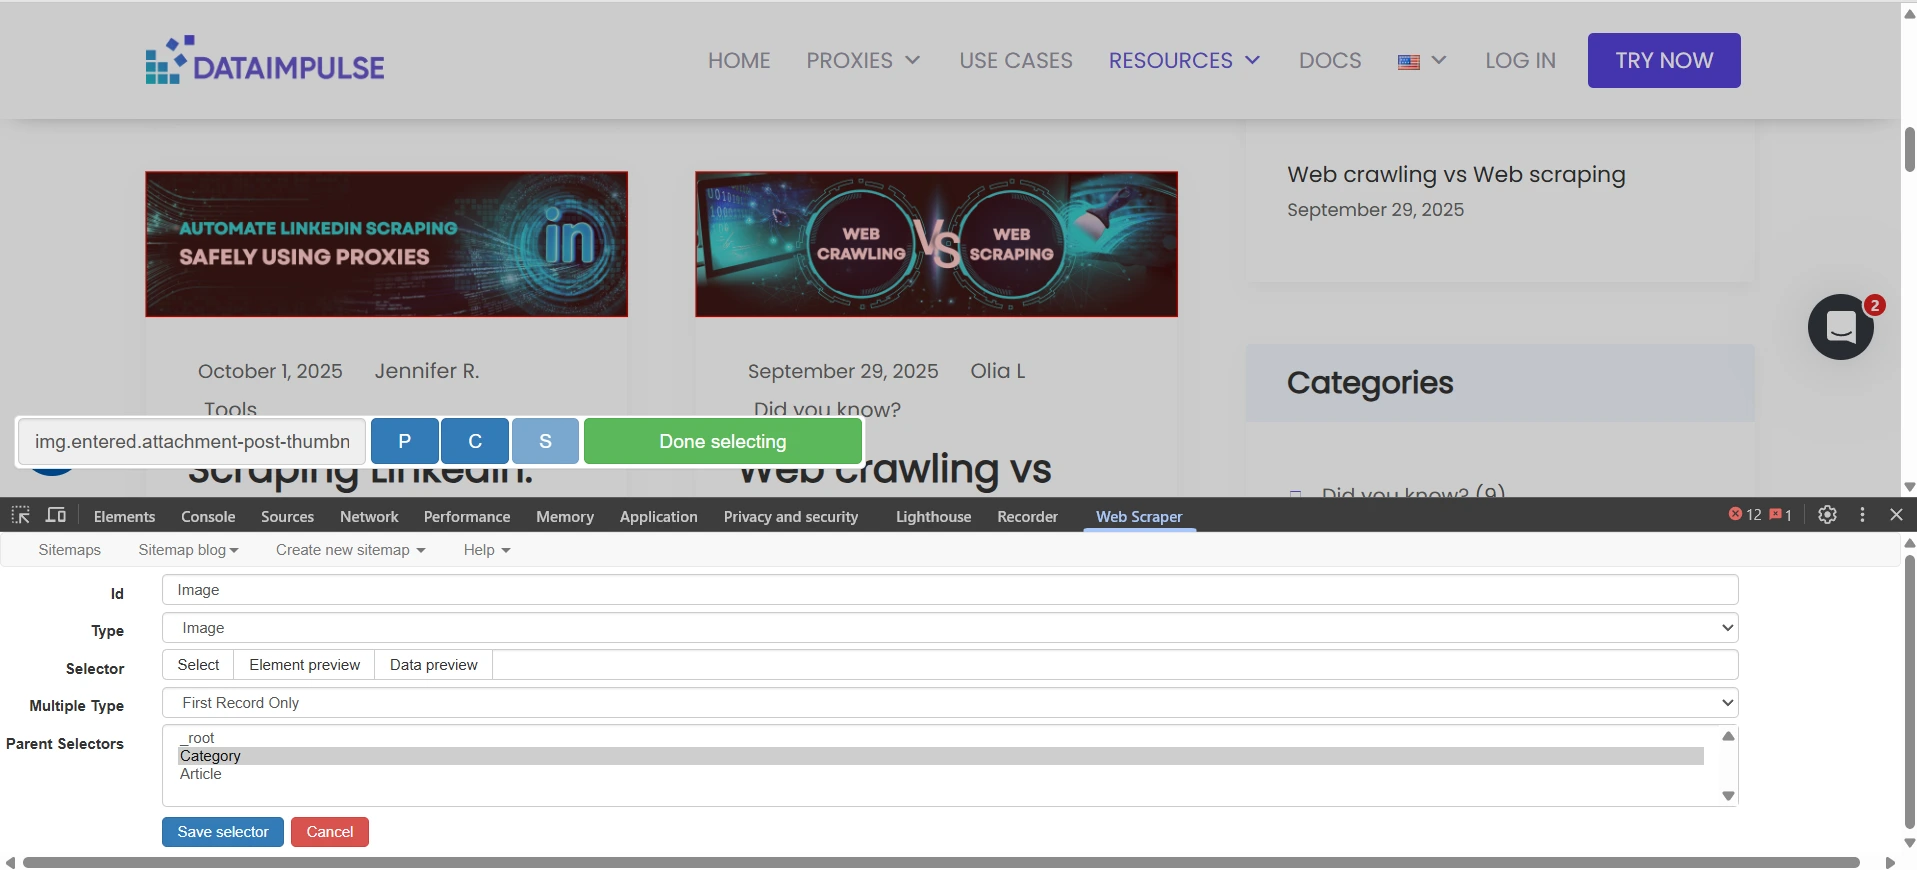Open the DevTools three-dot customize menu

[x=1862, y=515]
